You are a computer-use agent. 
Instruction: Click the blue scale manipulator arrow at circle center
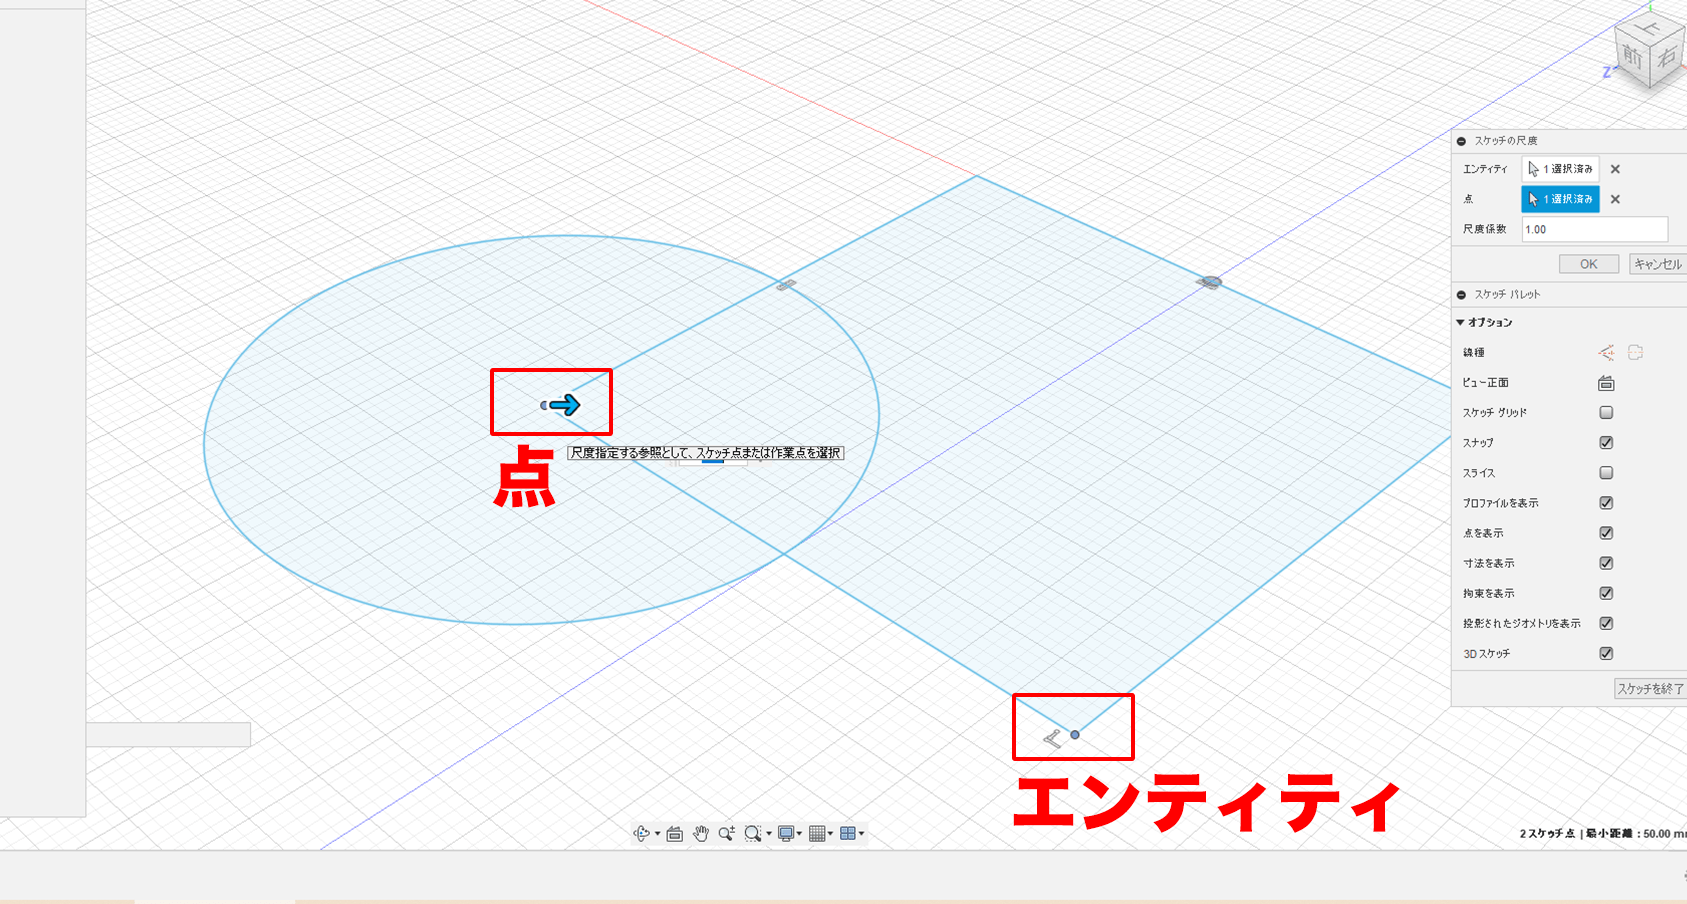(x=565, y=405)
